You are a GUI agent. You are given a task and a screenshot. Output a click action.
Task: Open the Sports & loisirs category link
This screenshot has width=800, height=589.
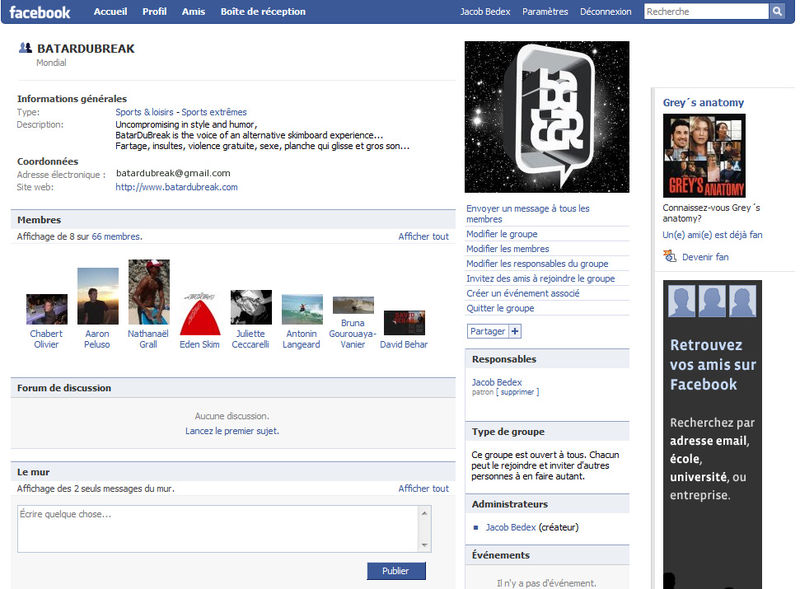pos(144,112)
